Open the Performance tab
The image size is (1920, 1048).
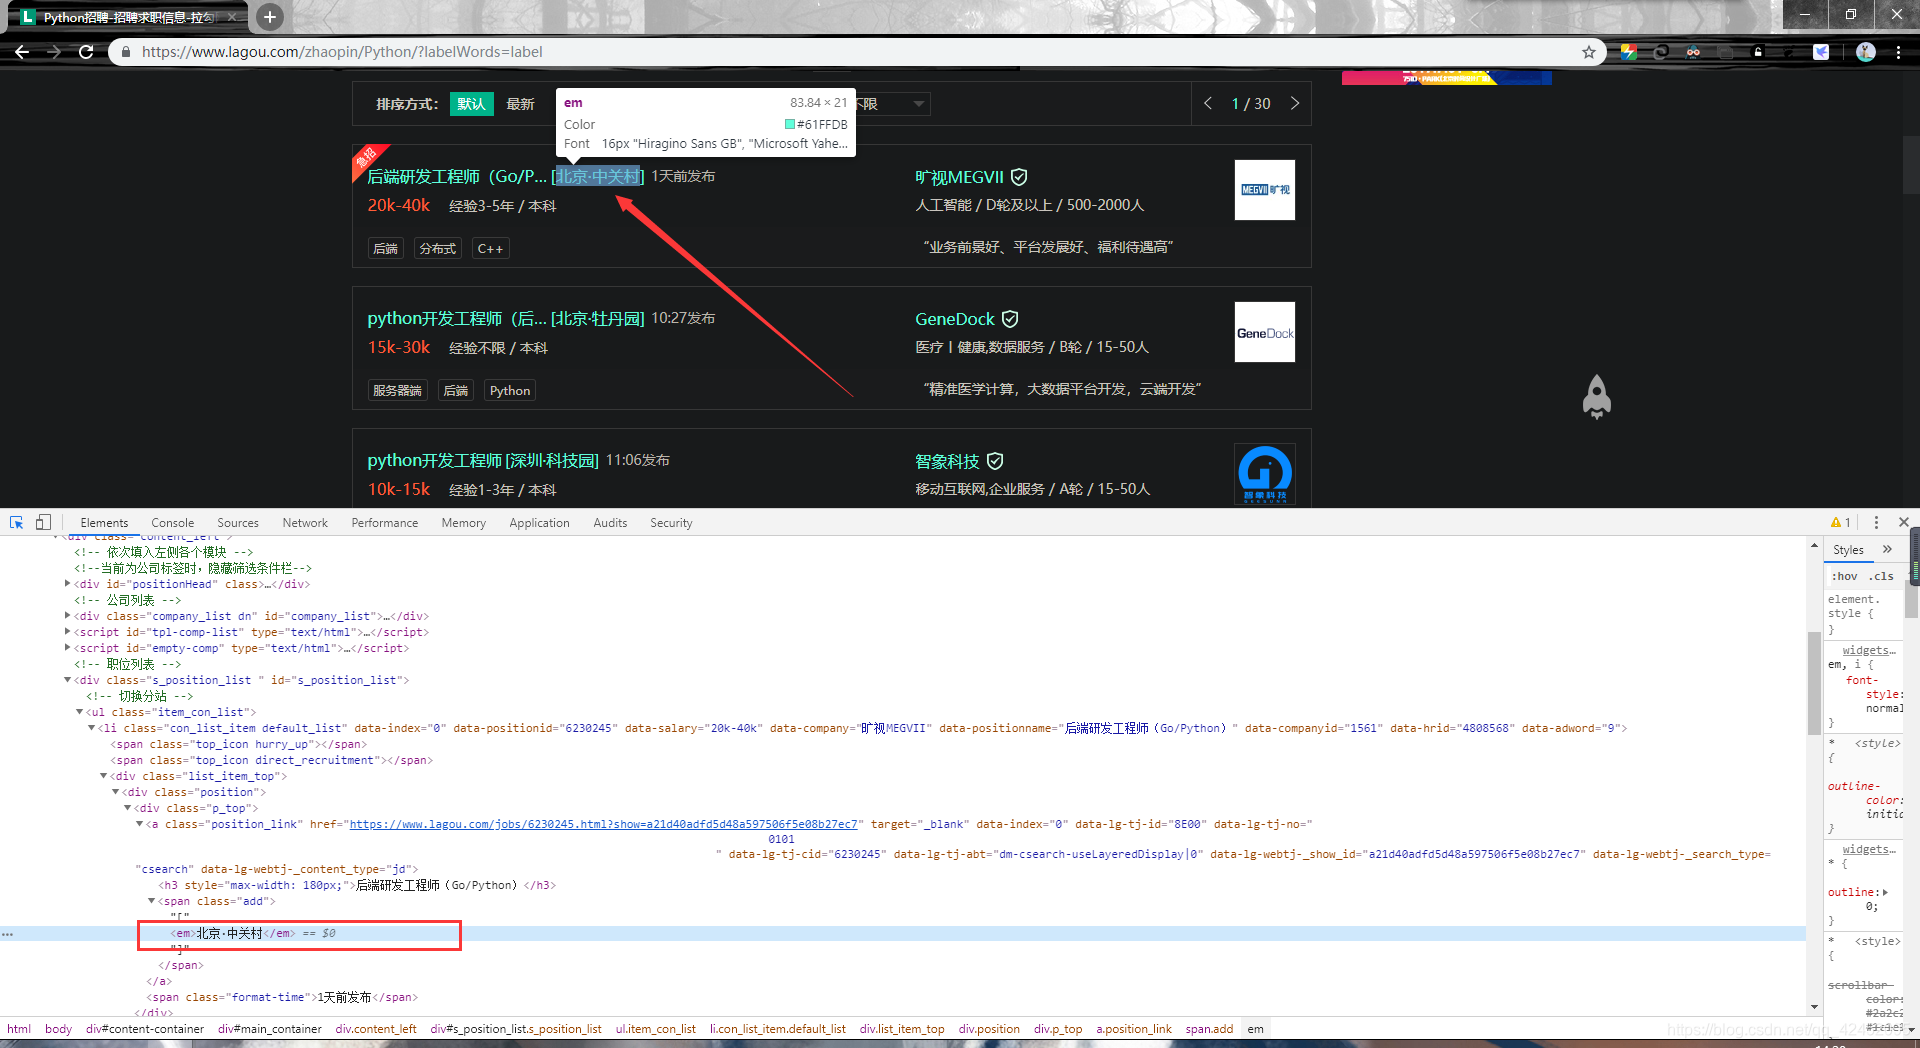point(385,522)
